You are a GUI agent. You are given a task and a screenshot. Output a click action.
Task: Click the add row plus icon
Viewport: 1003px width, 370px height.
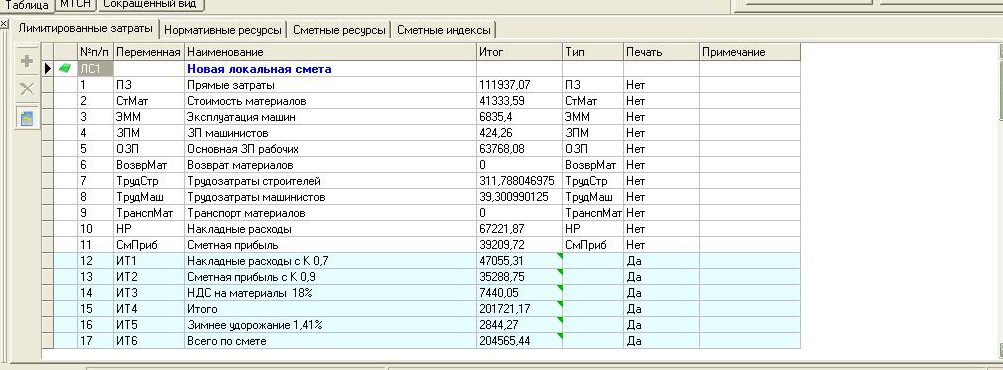point(27,61)
